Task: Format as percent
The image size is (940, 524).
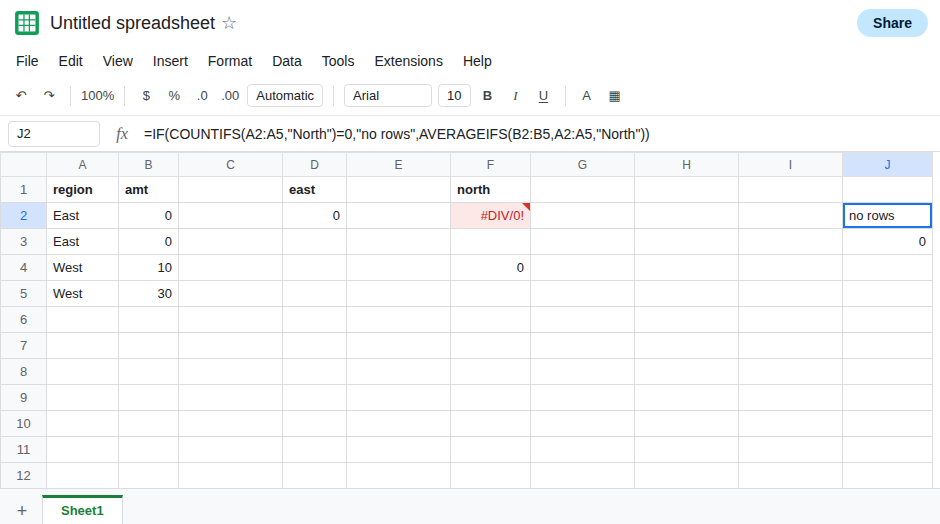Action: 174,95
